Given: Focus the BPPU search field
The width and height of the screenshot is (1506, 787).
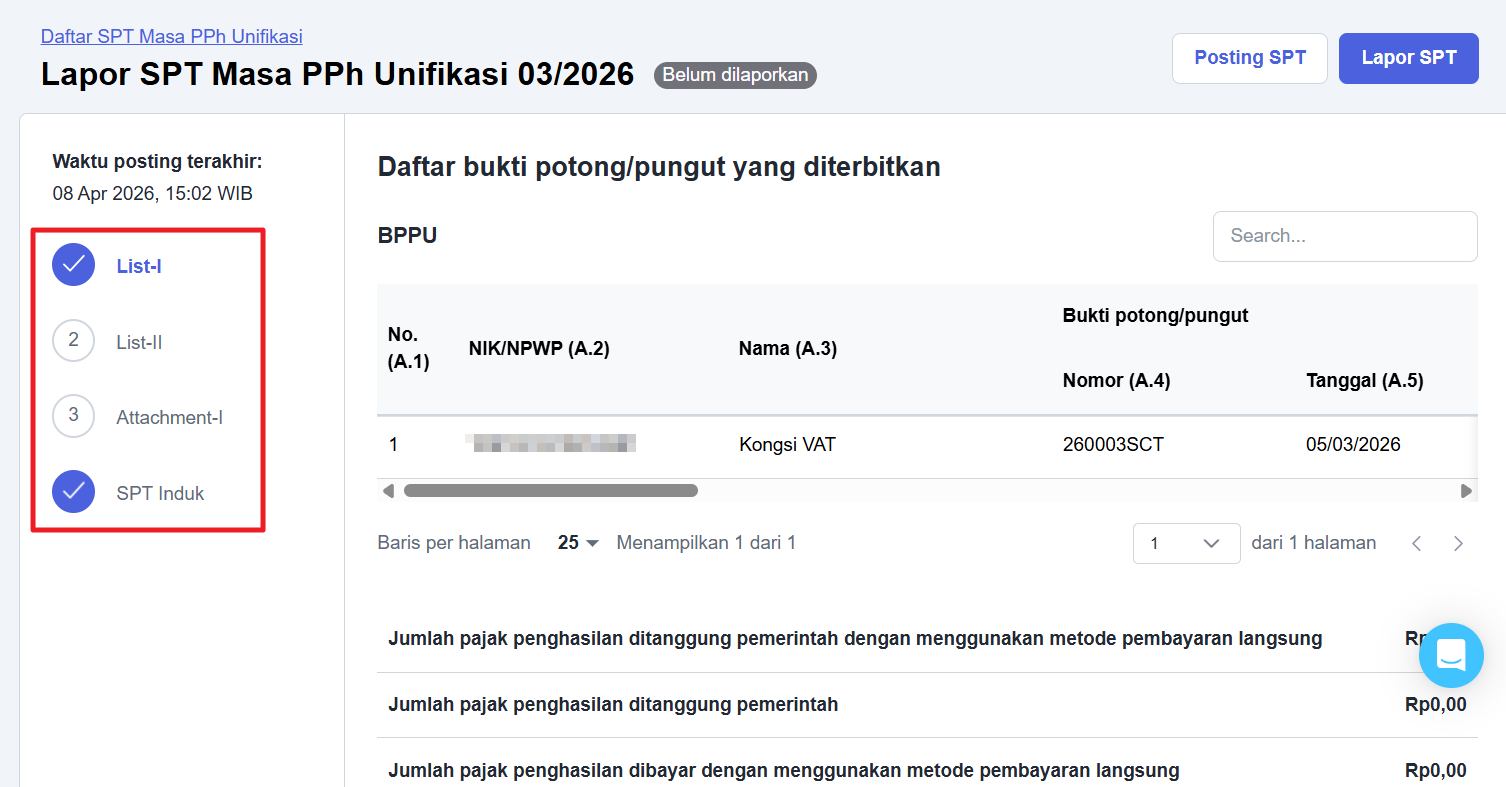Looking at the screenshot, I should tap(1344, 236).
